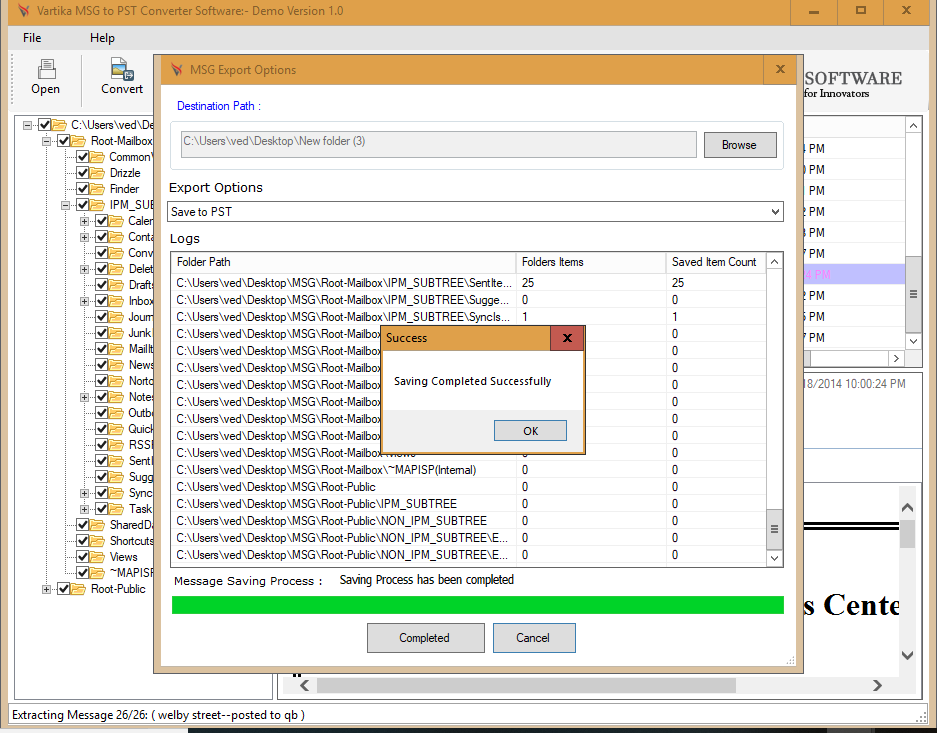Select the Root-Public\IPM_SUBTREE log row
Viewport: 937px width, 733px height.
pos(468,504)
